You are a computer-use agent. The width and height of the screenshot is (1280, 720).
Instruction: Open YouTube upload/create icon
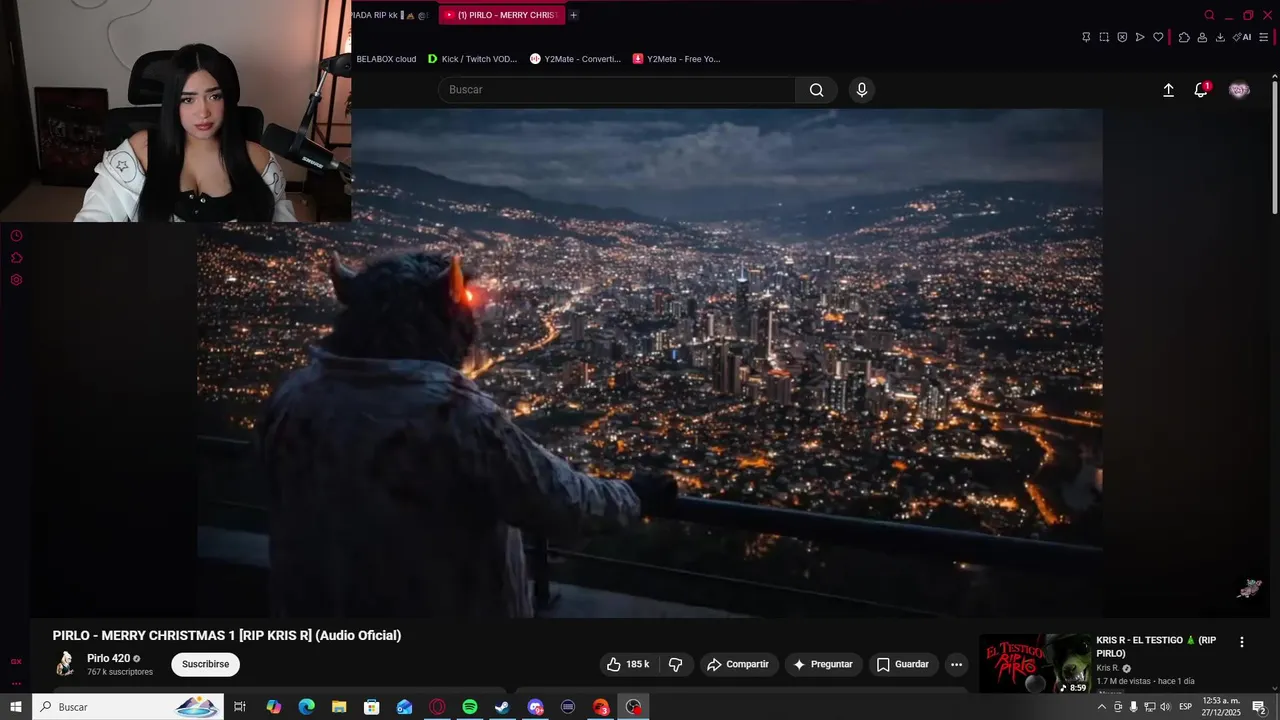coord(1168,90)
